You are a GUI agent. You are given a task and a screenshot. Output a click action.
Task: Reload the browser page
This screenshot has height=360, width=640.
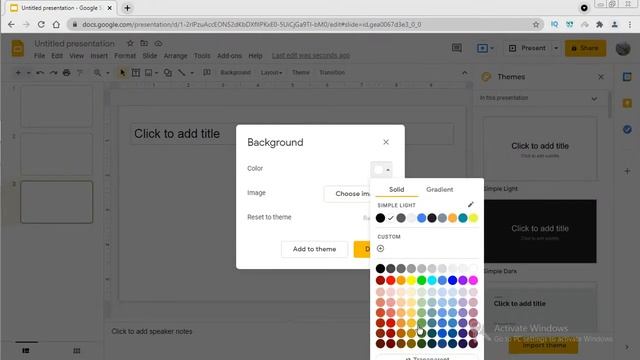coord(41,24)
